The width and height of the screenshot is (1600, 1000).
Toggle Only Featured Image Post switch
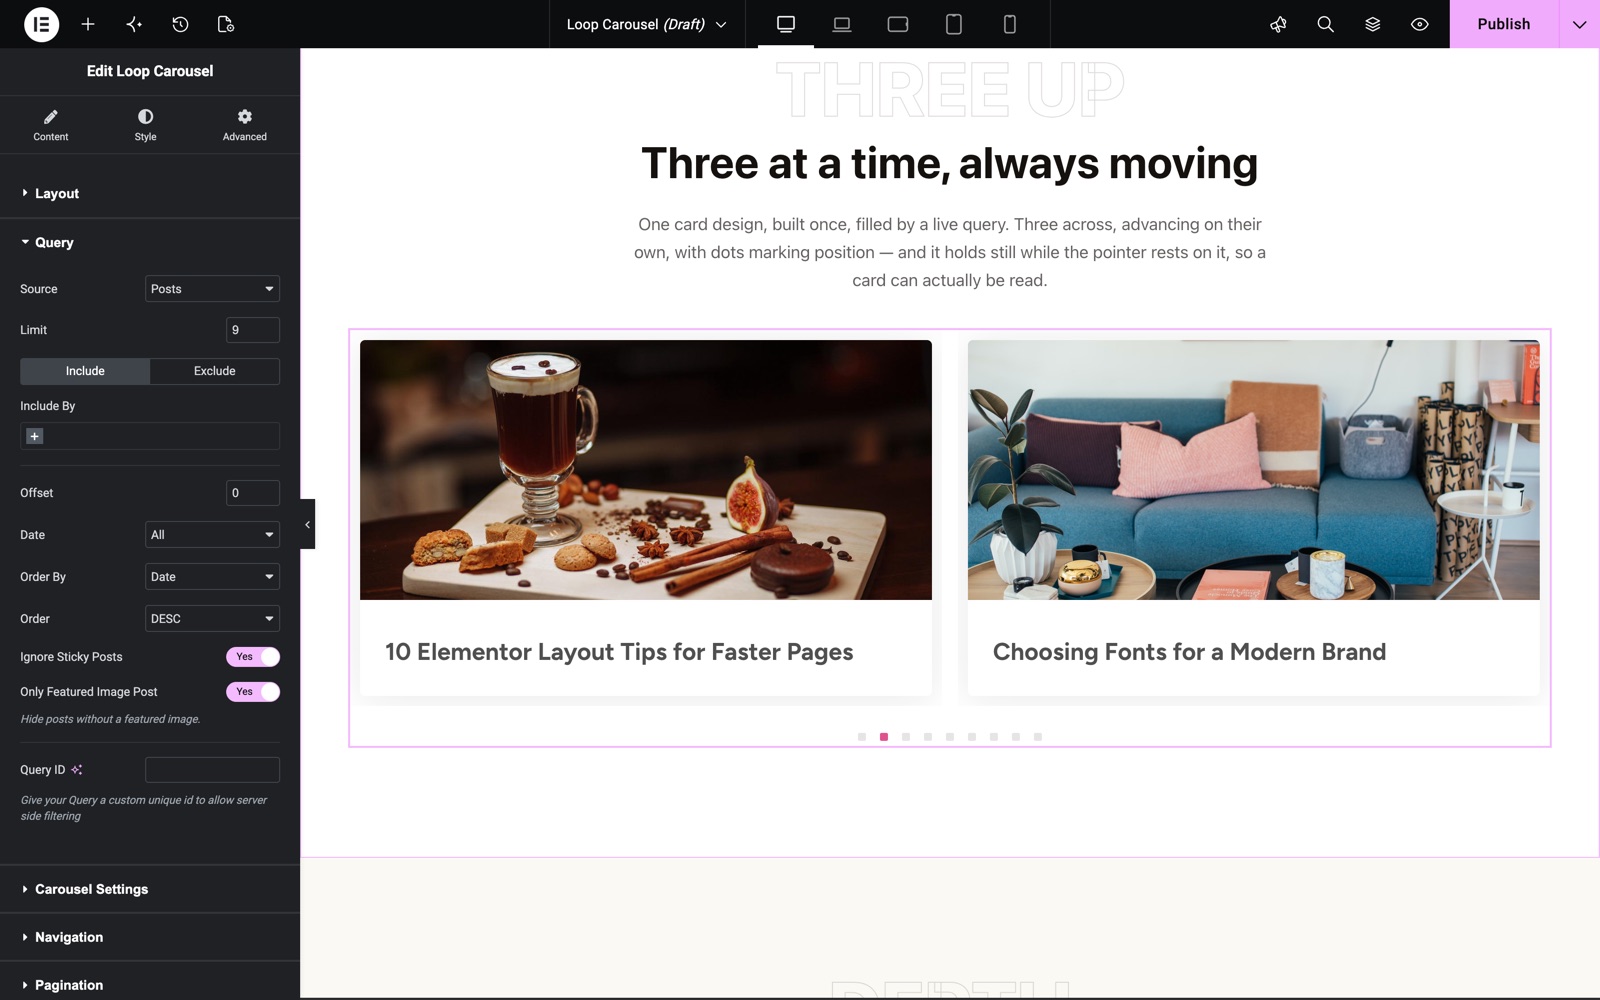click(253, 692)
